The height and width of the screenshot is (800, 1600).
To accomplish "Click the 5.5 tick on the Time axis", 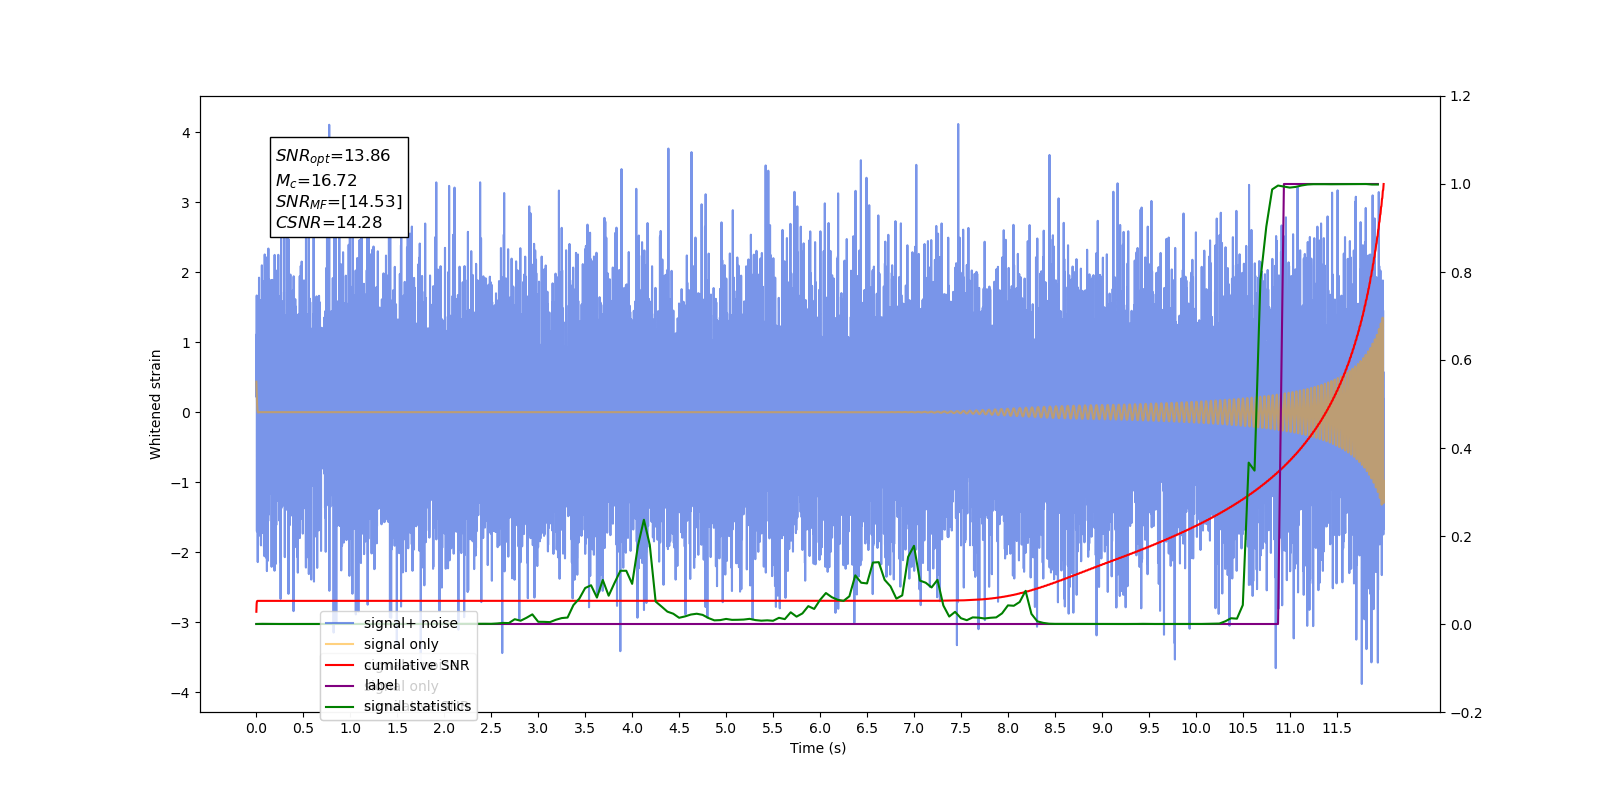I will pyautogui.click(x=773, y=728).
